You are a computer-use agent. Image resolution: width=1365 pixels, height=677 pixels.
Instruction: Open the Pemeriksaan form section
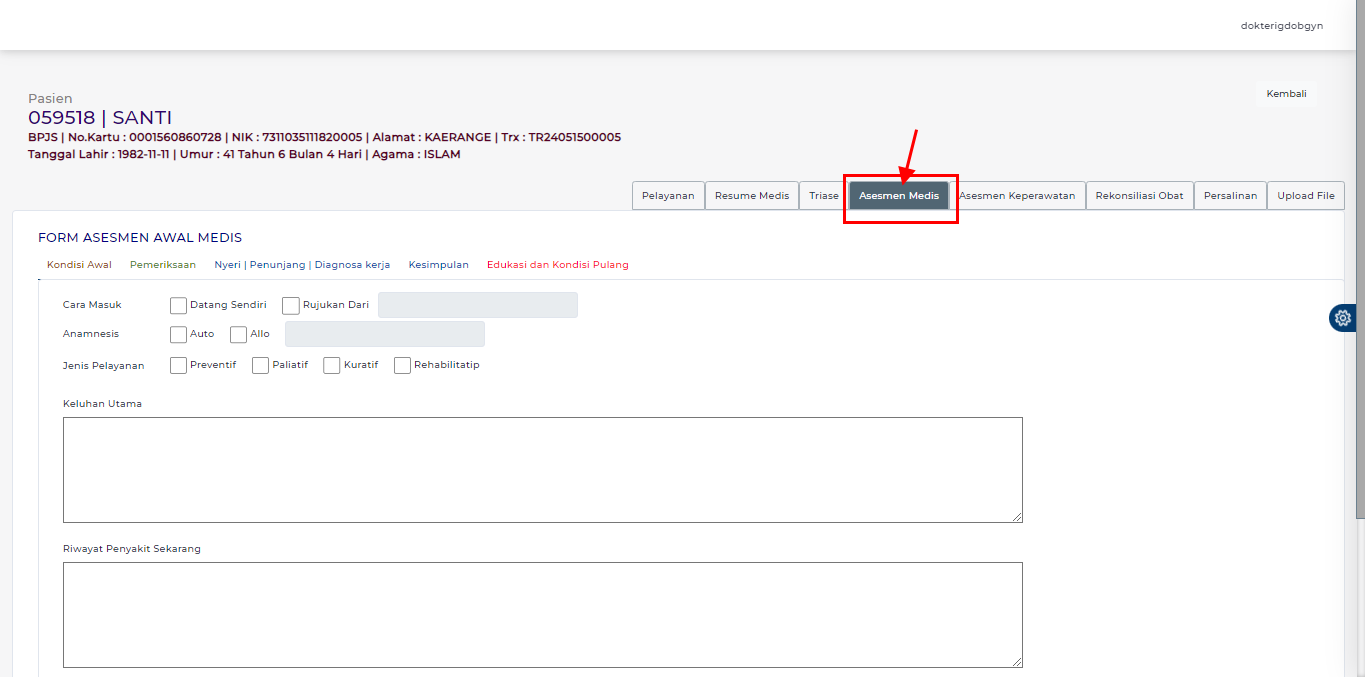[162, 265]
